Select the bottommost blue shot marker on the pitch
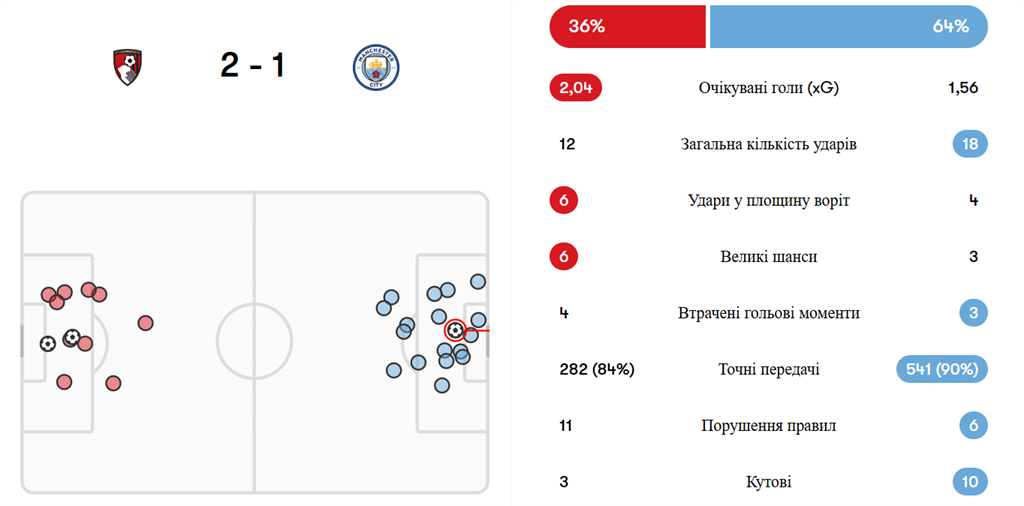1024x506 pixels. tap(442, 386)
